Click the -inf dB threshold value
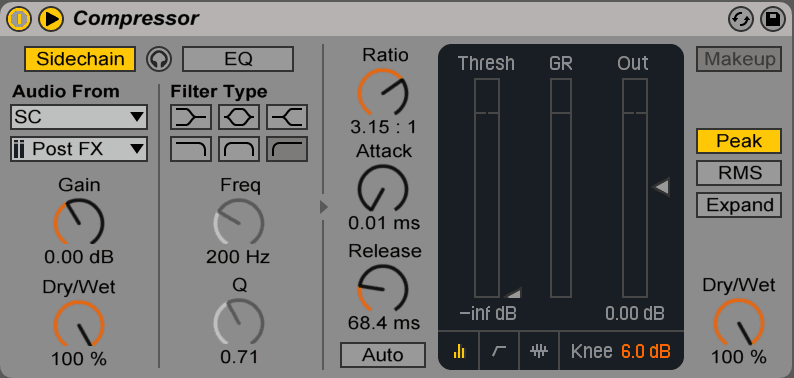Viewport: 794px width, 378px height. (x=488, y=314)
